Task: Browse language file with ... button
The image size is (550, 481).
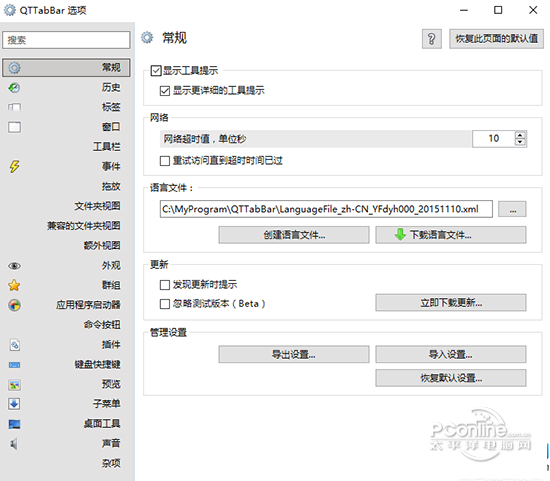Action: click(512, 209)
